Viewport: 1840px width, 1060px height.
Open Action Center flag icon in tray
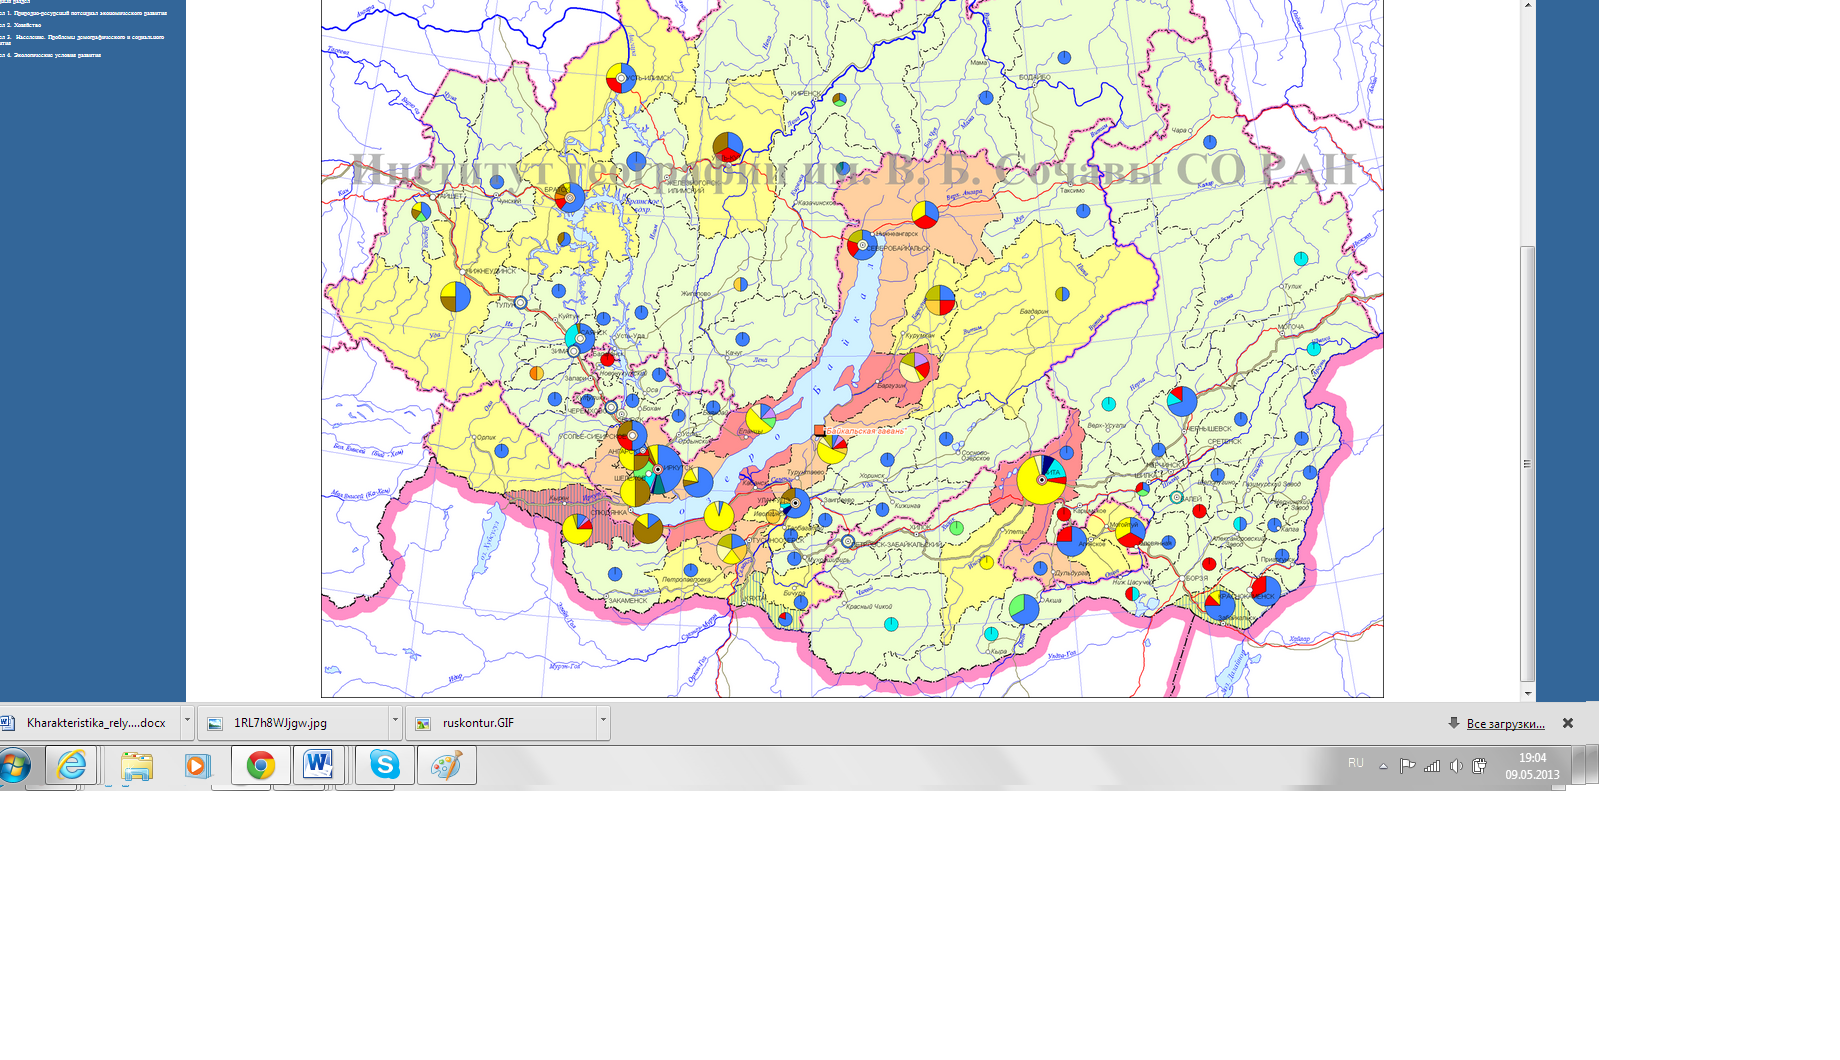pyautogui.click(x=1407, y=766)
